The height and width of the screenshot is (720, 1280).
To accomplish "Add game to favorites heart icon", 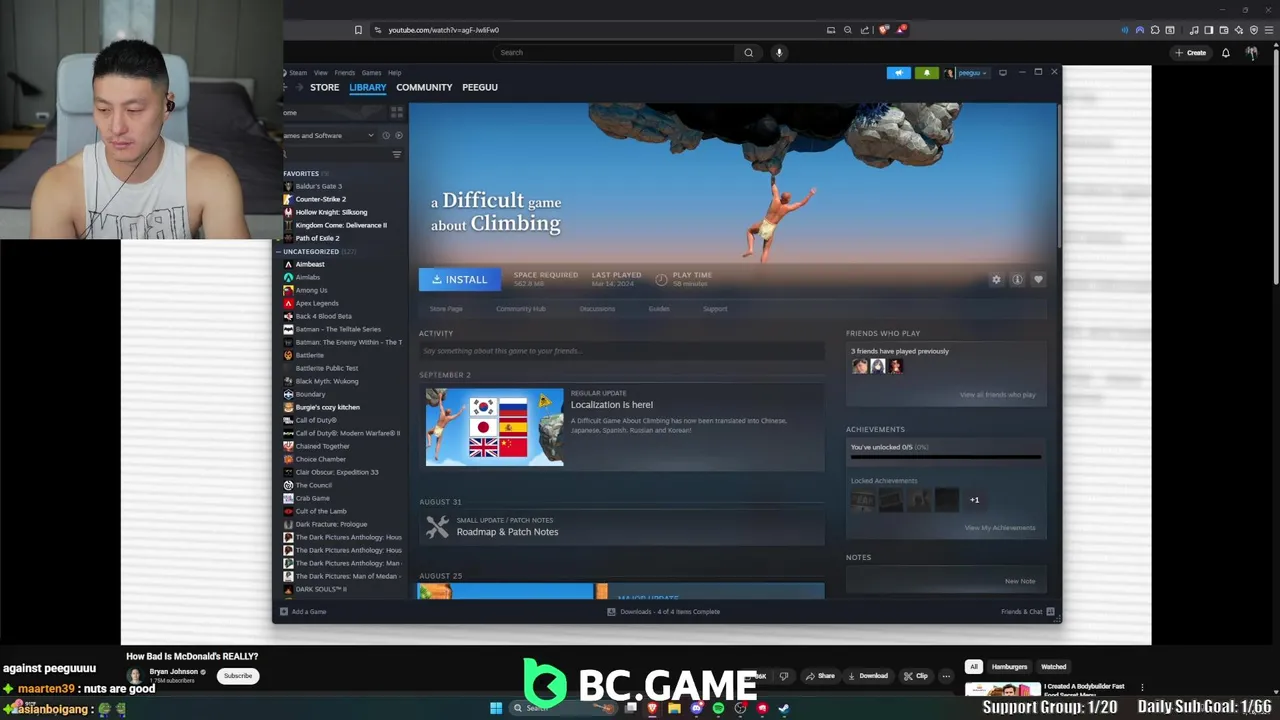I will [1038, 280].
